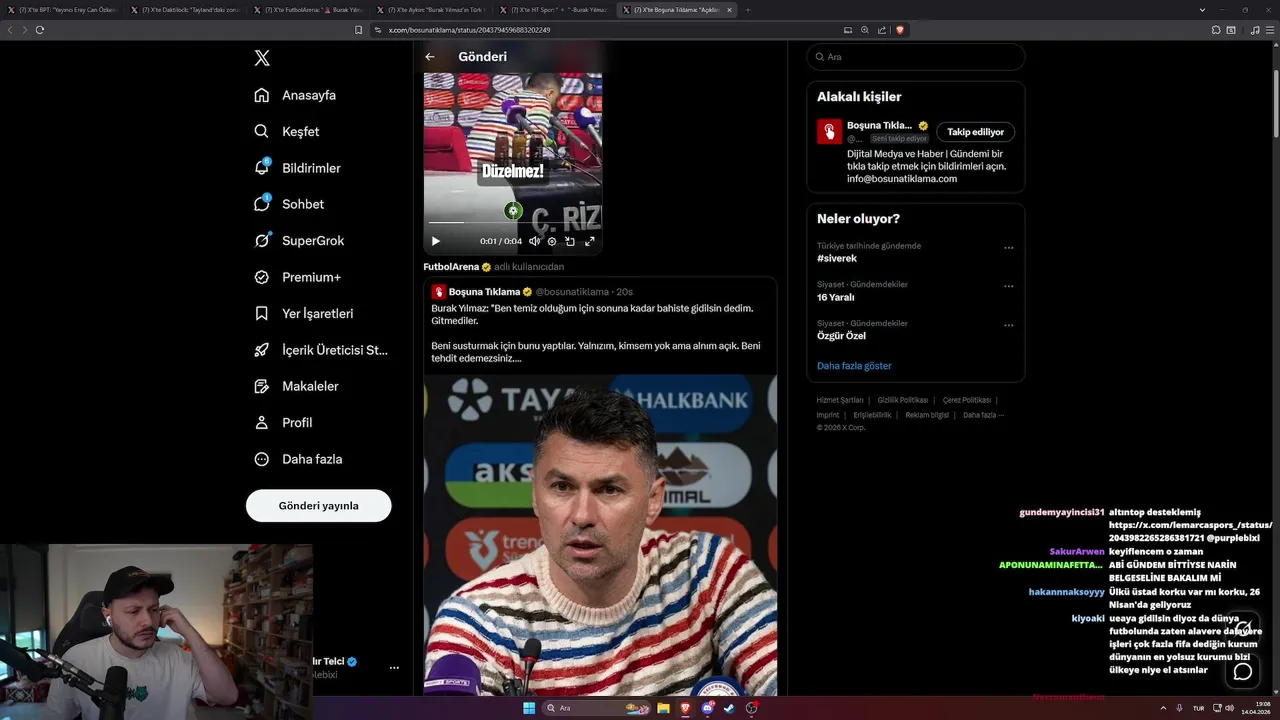Open SuperGrok from the sidebar

click(x=299, y=240)
